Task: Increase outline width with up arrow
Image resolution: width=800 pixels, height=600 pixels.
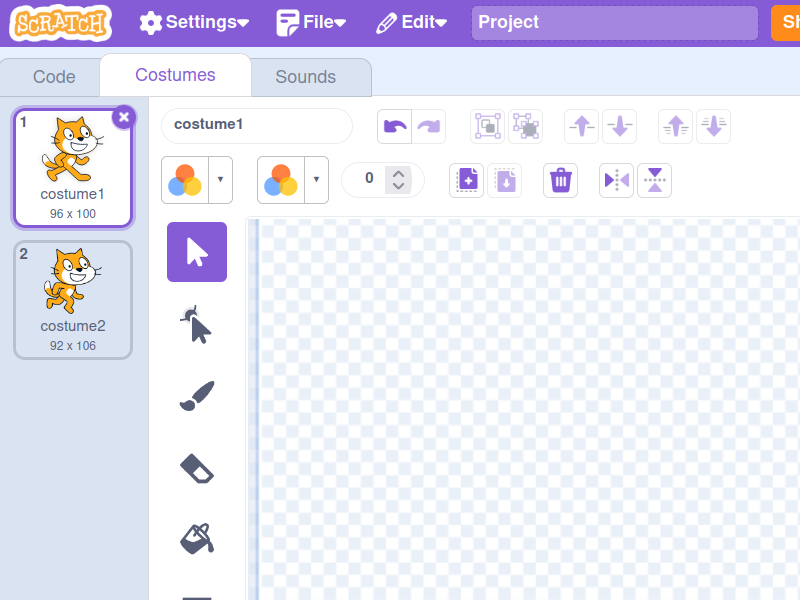Action: [x=398, y=173]
